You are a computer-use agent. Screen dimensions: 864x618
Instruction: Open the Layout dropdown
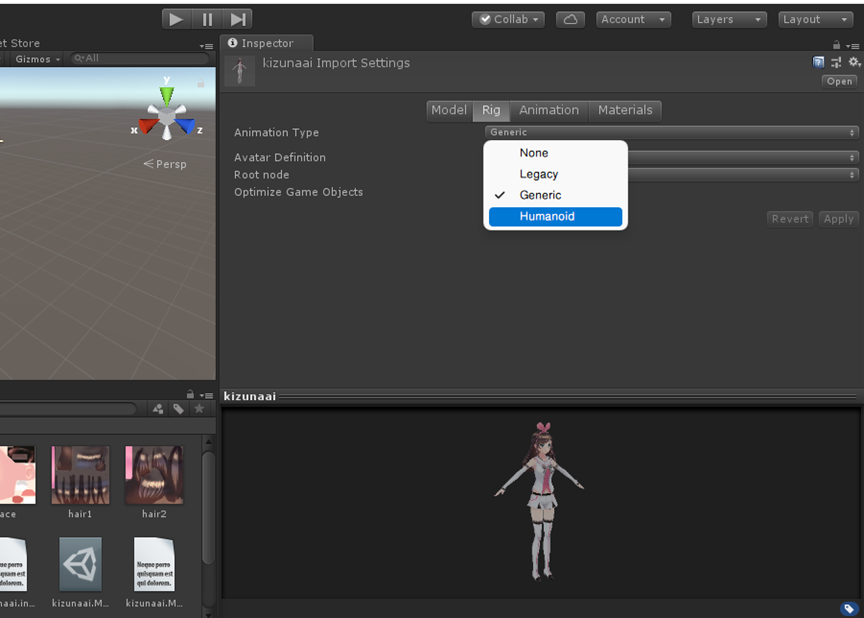coord(815,19)
